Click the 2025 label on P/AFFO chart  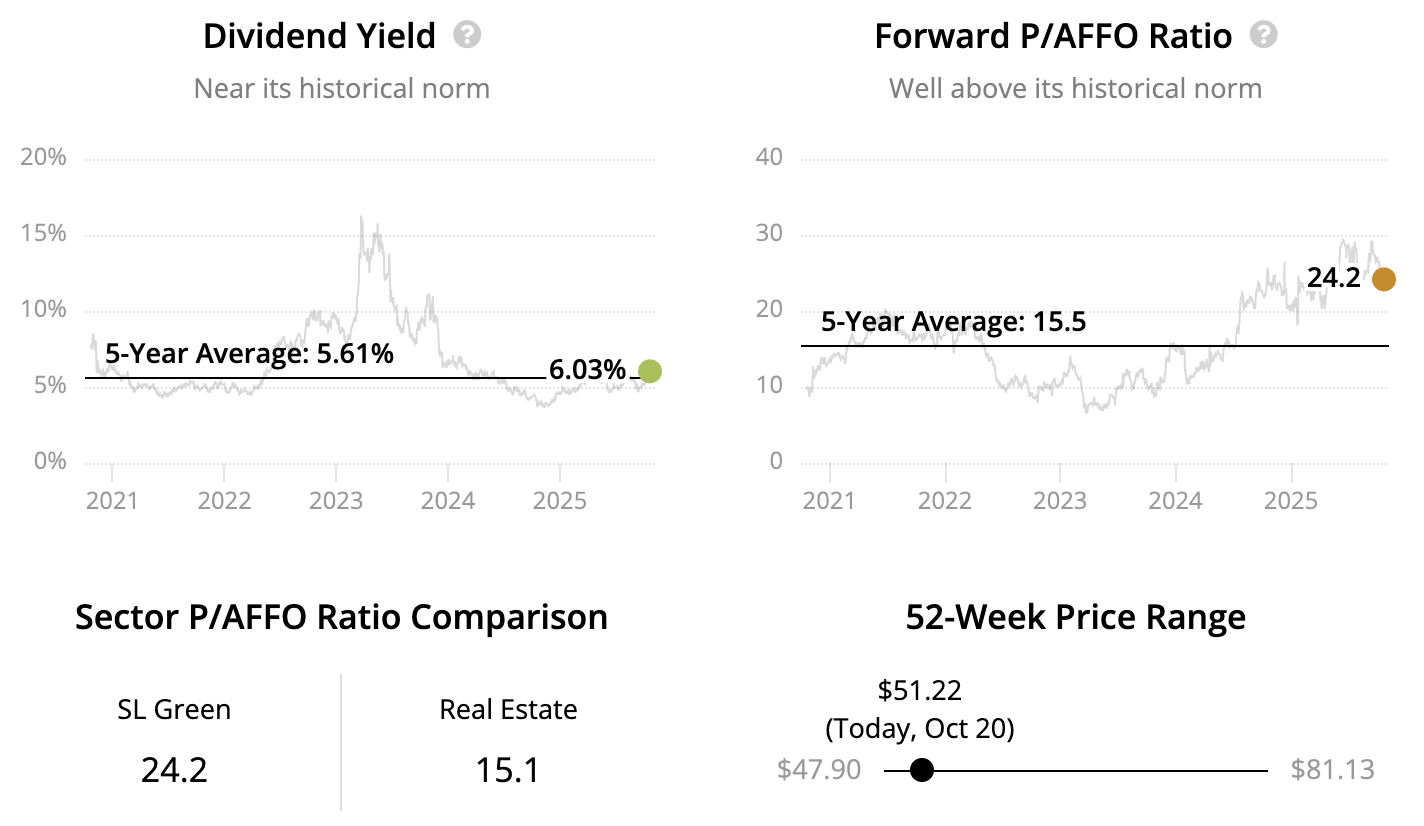click(x=1291, y=499)
